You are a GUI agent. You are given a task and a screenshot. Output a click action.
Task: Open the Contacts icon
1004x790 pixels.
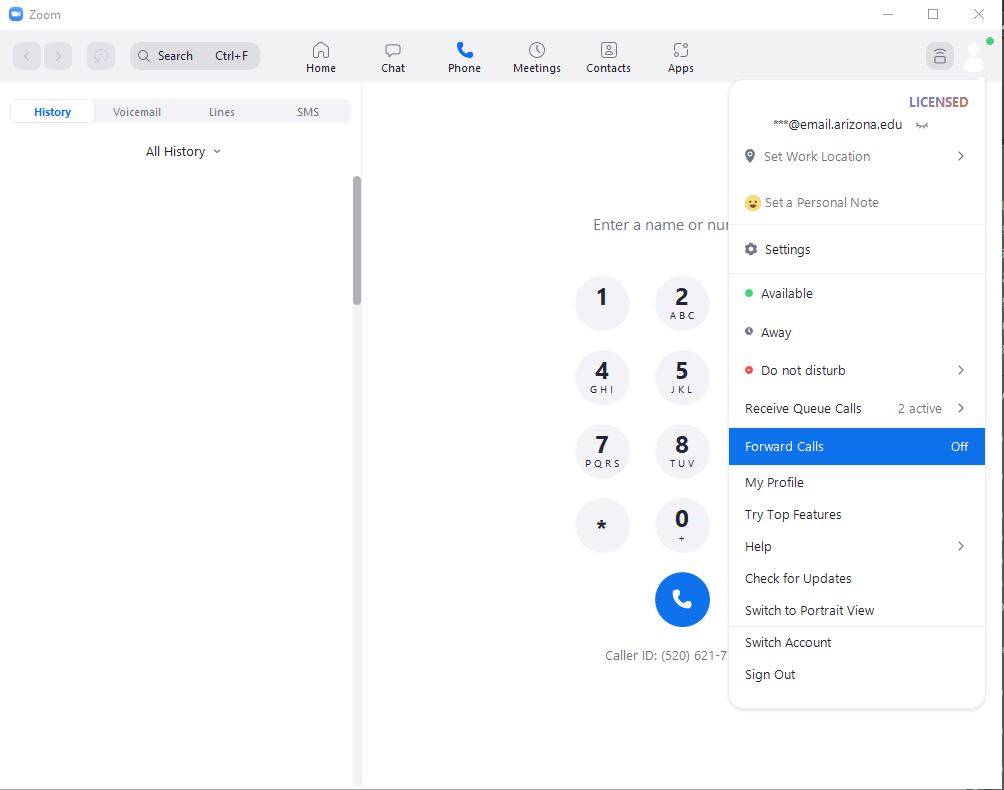coord(608,50)
